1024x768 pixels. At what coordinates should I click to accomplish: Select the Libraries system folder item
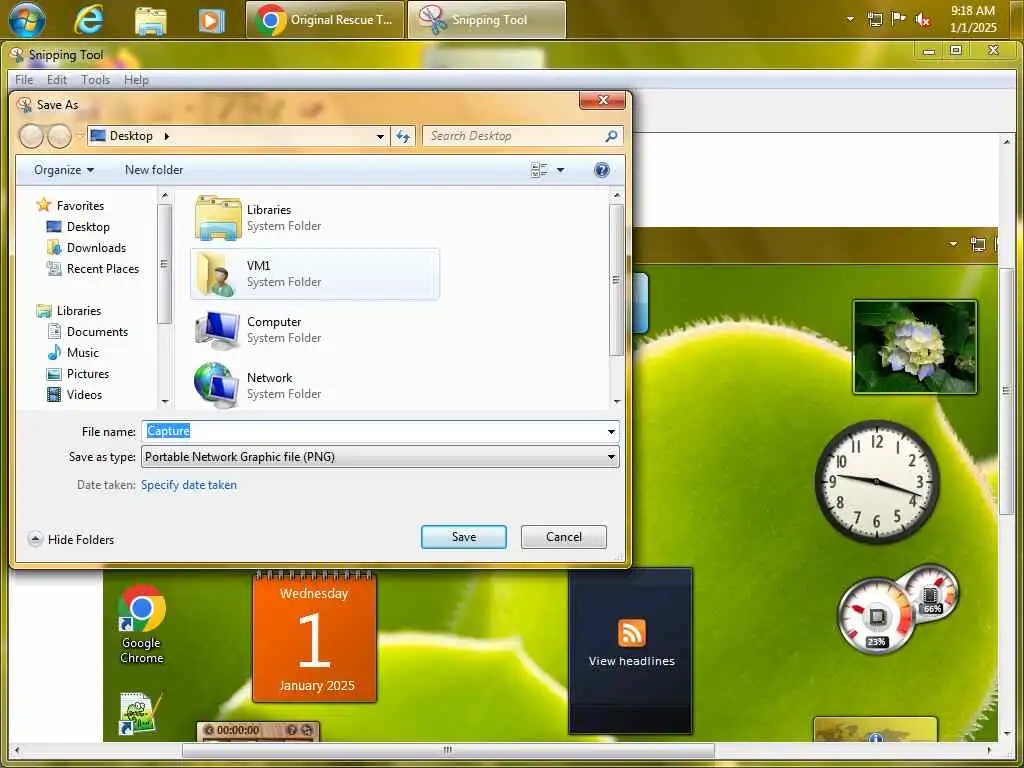pyautogui.click(x=315, y=217)
